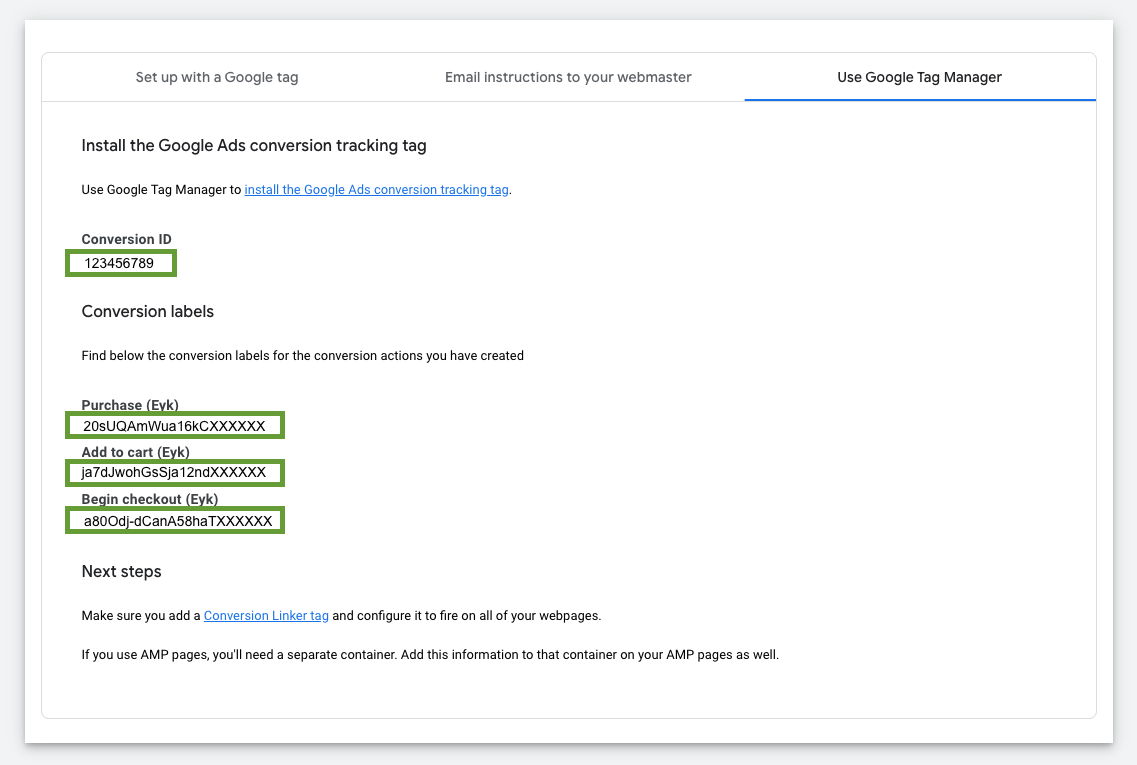
Task: Select the Conversion ID value 123456789
Action: pyautogui.click(x=120, y=263)
